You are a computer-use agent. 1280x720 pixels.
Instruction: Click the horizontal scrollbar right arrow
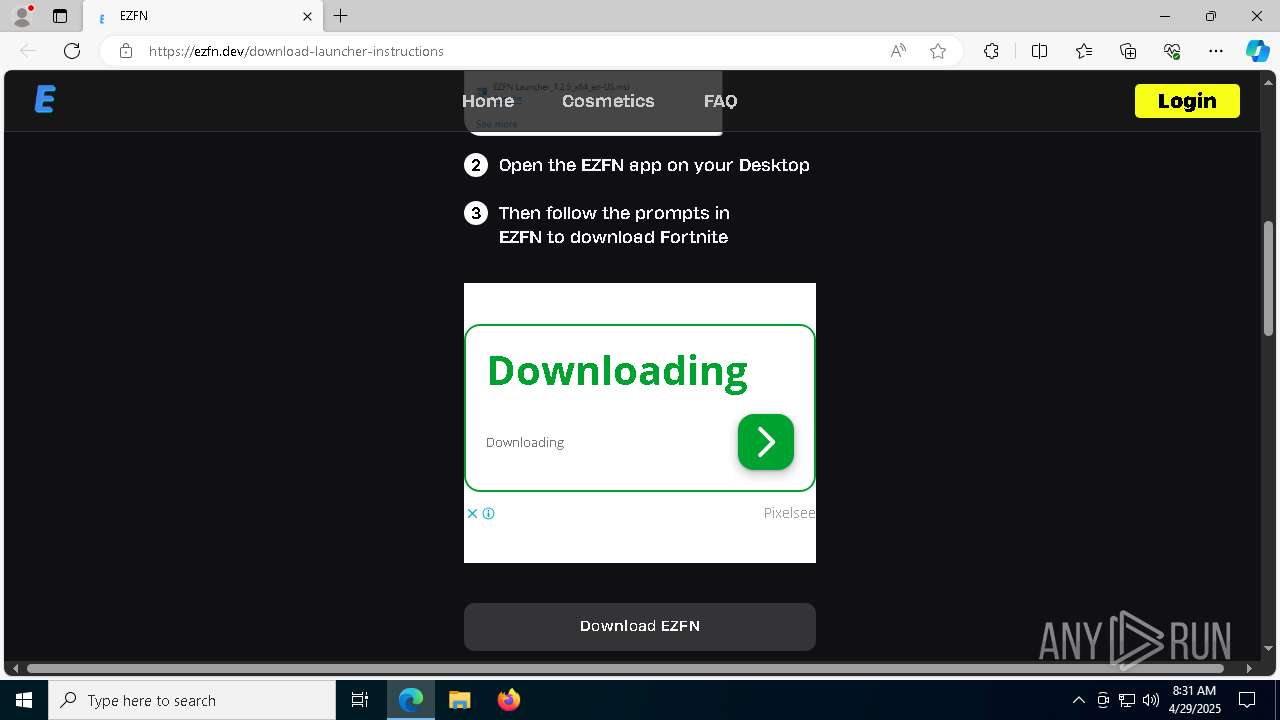click(x=1249, y=668)
